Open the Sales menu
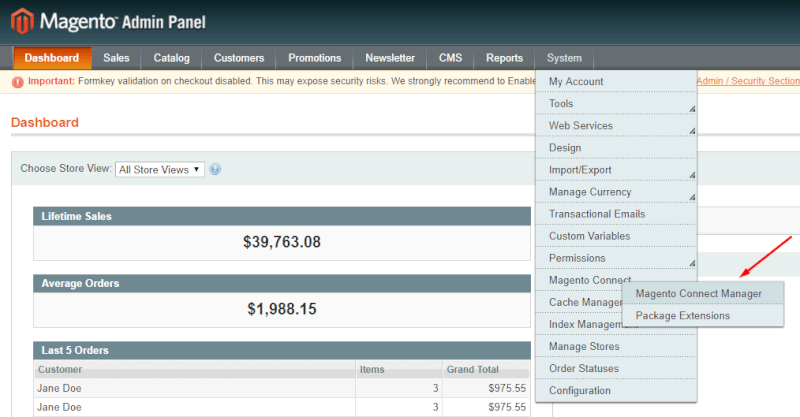This screenshot has height=417, width=800. tap(116, 58)
